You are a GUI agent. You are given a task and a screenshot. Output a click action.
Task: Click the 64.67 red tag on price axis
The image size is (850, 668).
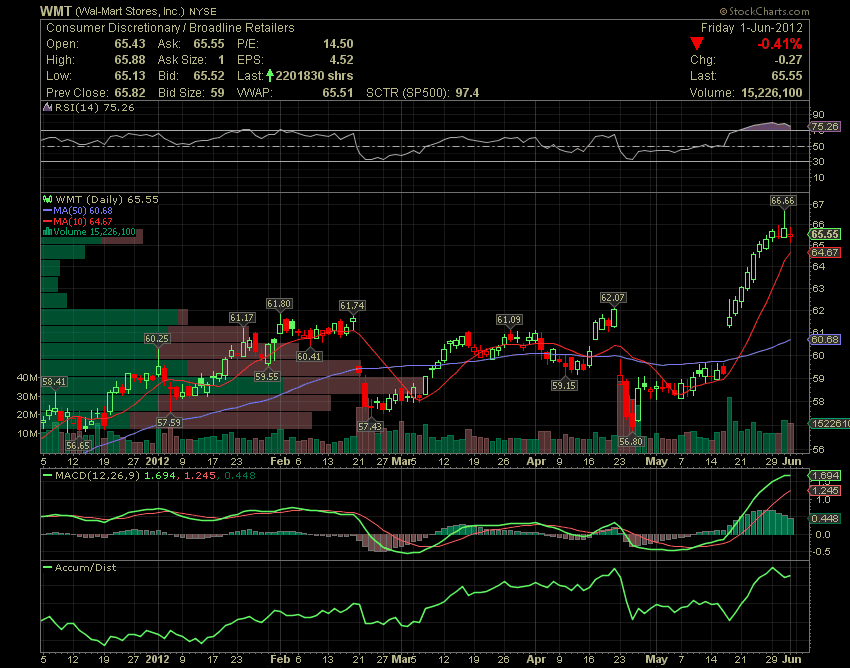click(825, 253)
